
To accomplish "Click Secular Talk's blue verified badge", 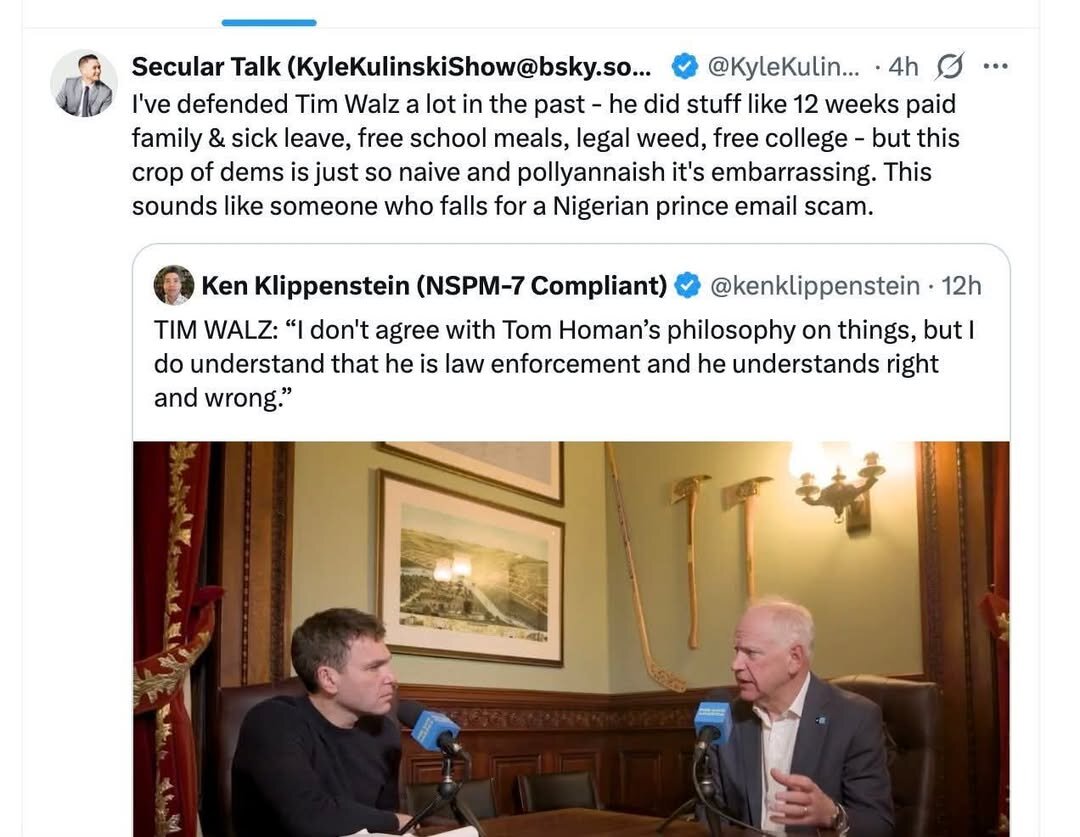I will (684, 66).
